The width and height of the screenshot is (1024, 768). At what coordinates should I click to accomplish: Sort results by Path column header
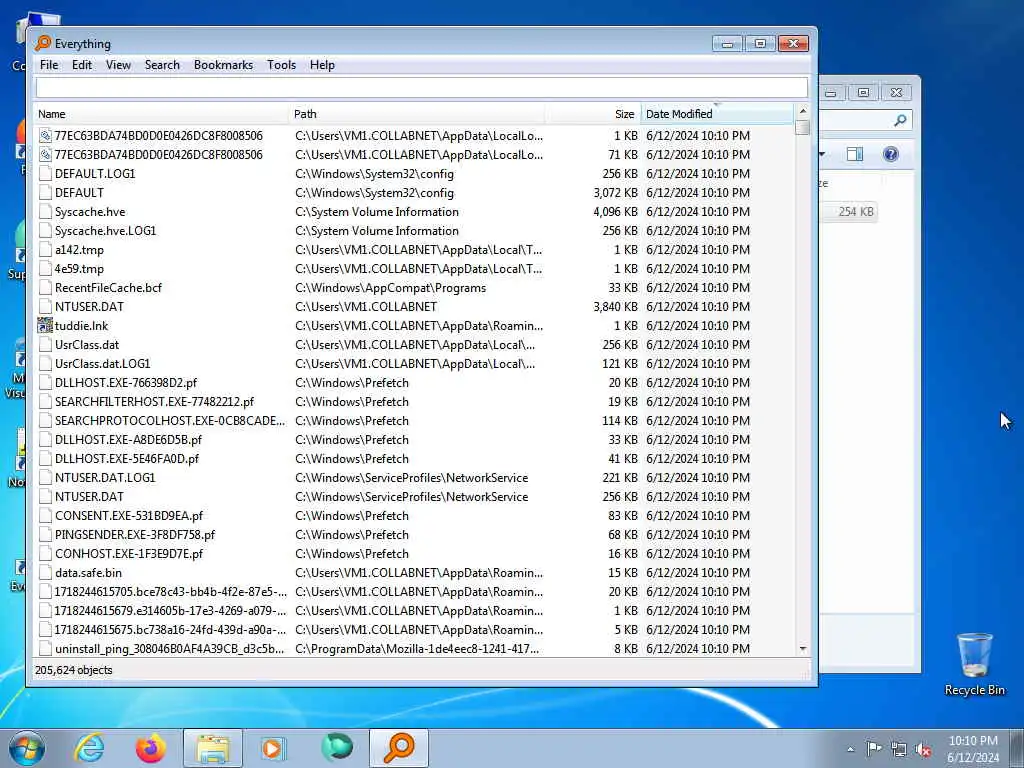[x=416, y=114]
